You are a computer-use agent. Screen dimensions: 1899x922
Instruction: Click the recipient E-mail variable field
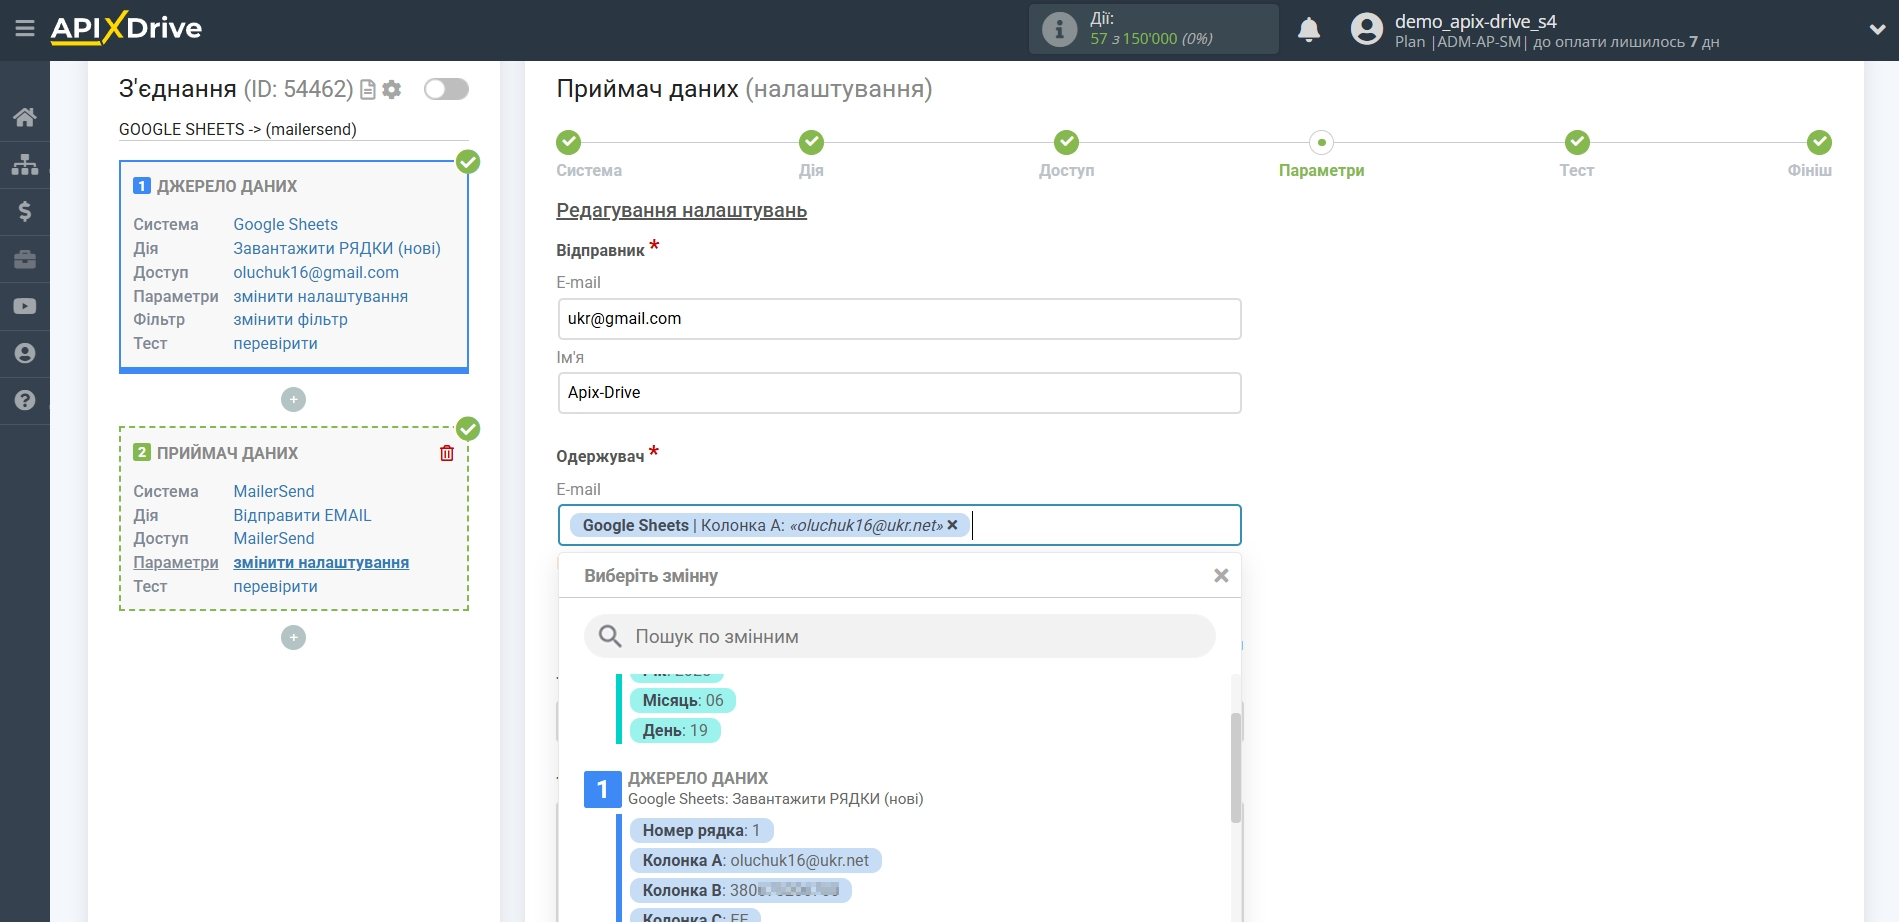click(x=899, y=525)
